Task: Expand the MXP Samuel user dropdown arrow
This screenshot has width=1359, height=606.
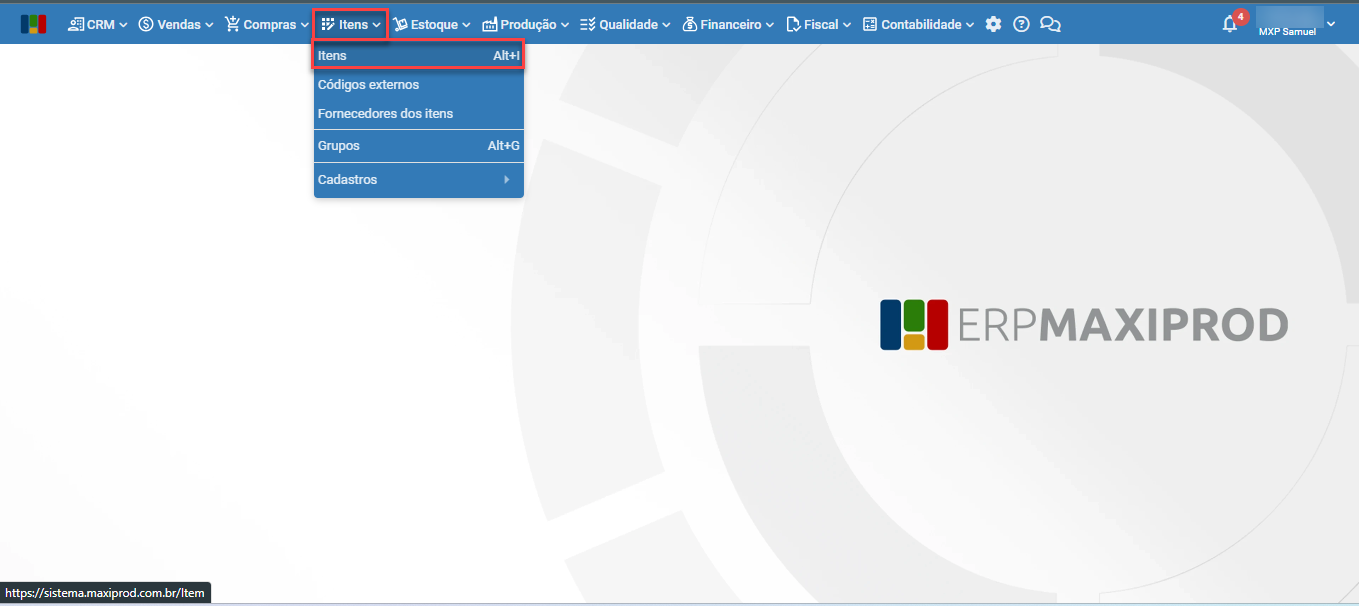Action: [x=1331, y=24]
